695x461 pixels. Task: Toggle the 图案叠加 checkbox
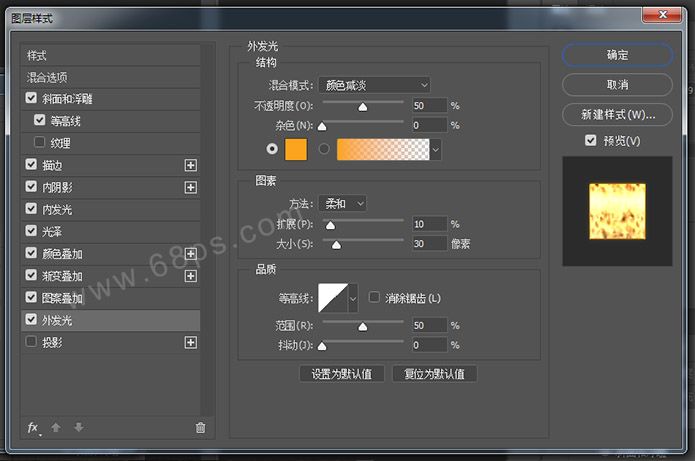point(31,297)
